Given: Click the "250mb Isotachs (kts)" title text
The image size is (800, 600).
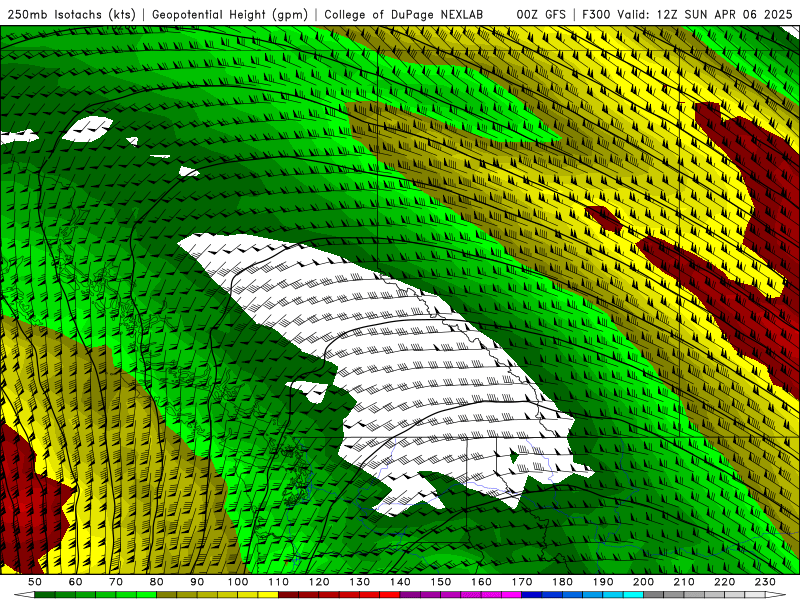Looking at the screenshot, I should coord(71,14).
